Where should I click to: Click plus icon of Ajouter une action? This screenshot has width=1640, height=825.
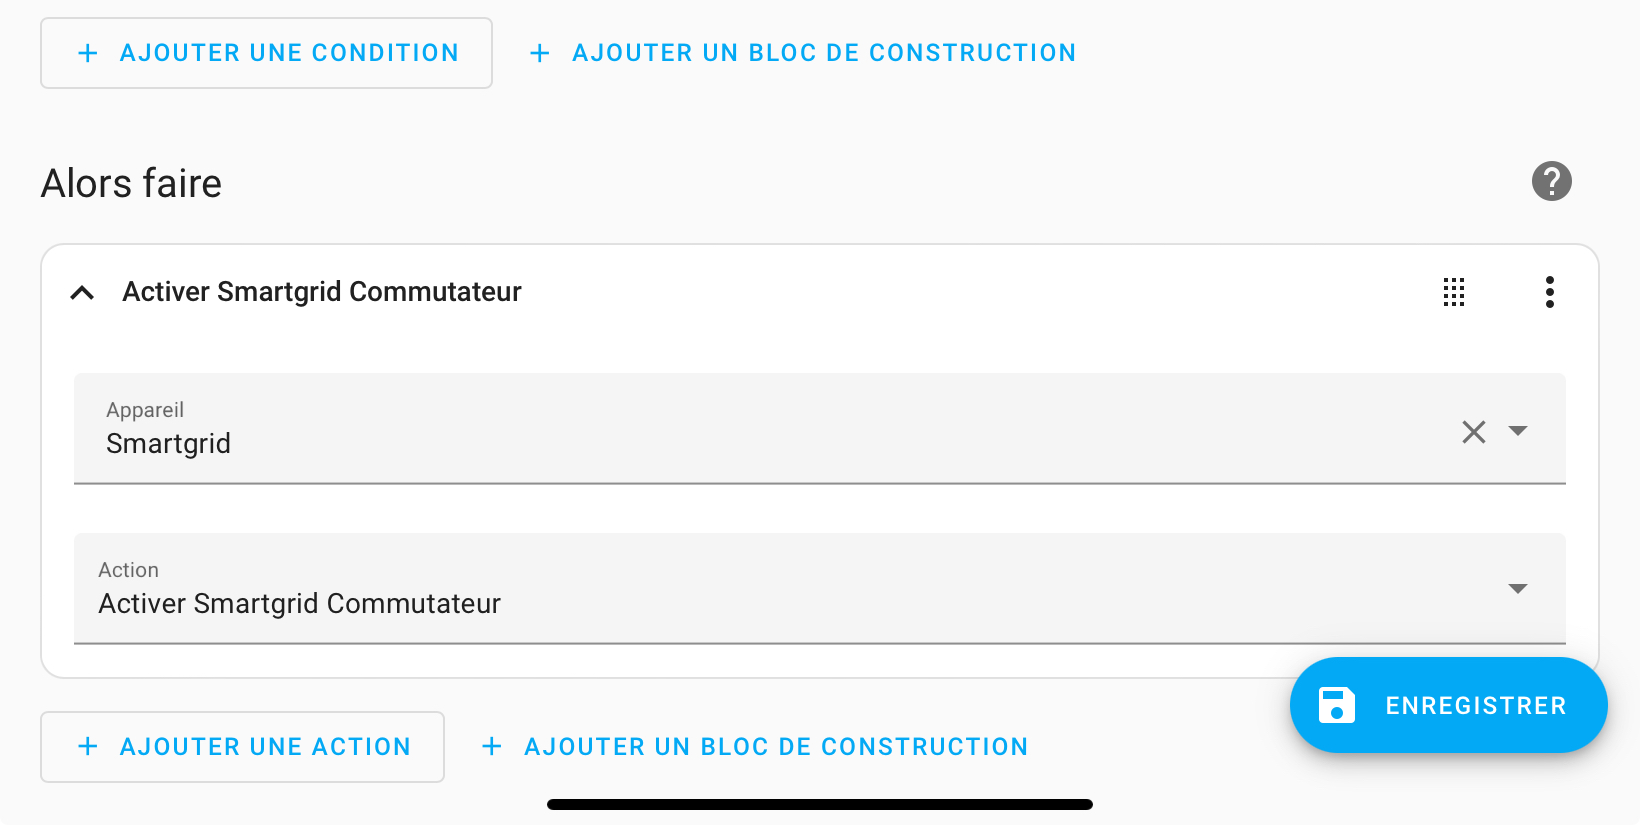[88, 746]
